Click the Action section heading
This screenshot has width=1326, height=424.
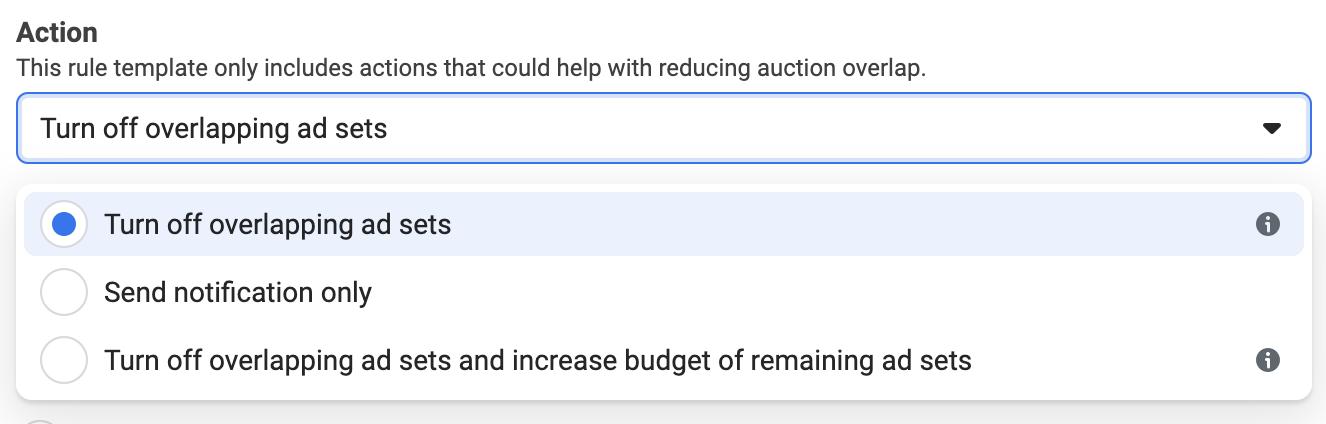(x=57, y=31)
